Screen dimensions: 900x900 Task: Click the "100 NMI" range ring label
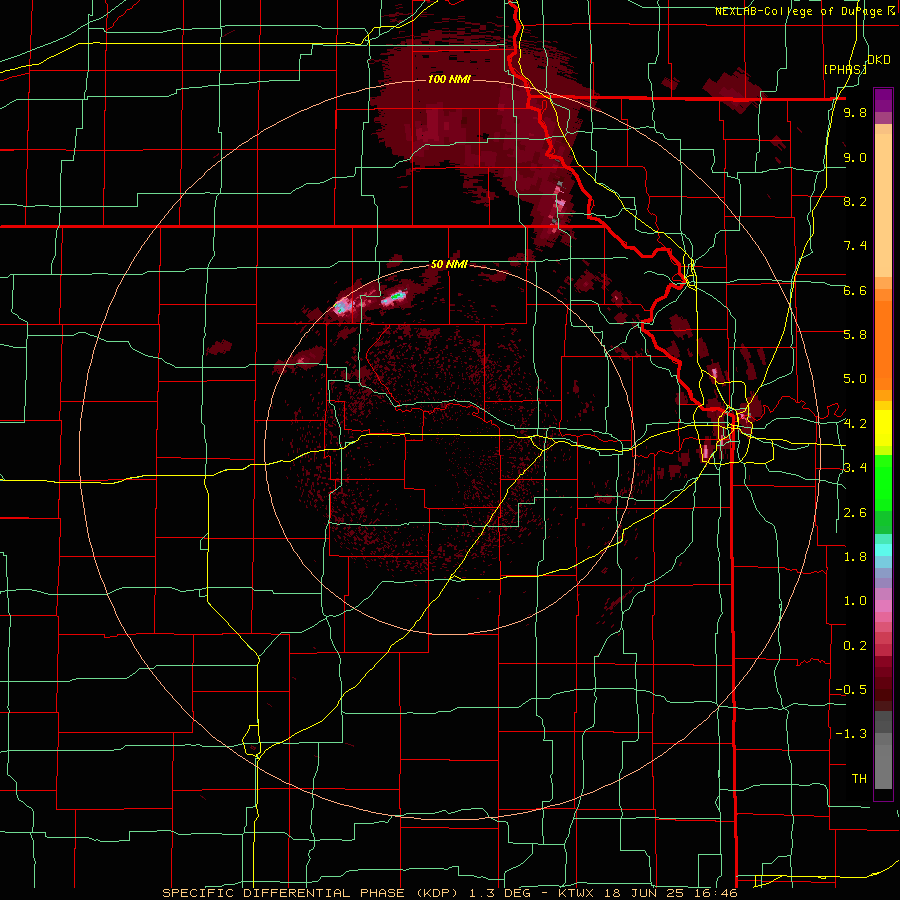pos(449,79)
